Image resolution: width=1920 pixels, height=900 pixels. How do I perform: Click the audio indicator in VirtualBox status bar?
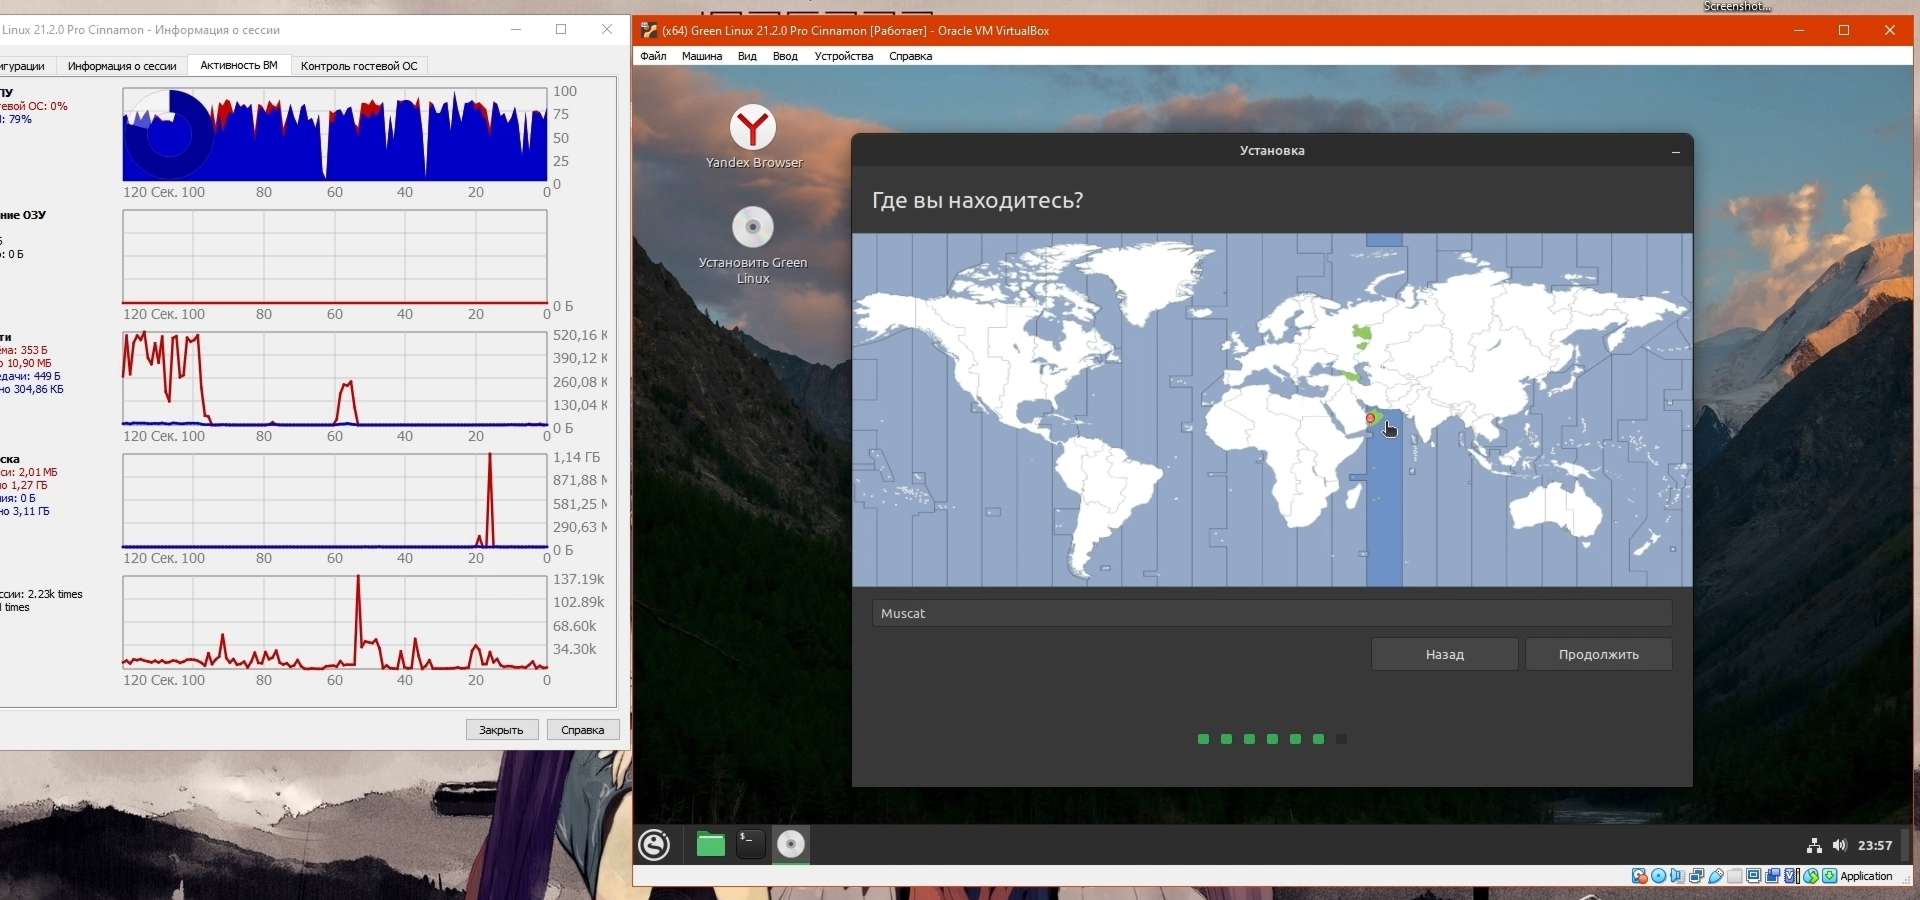tap(1678, 876)
